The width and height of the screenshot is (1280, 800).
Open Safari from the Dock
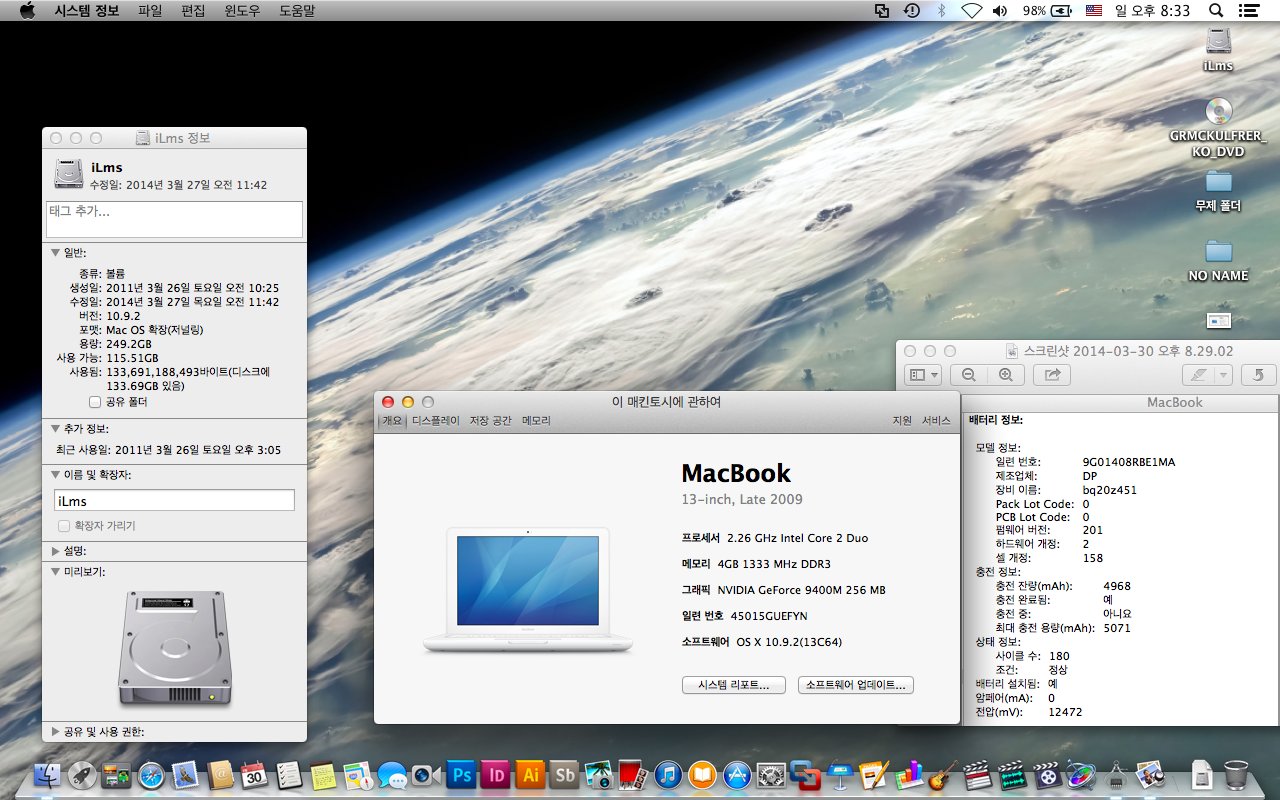pyautogui.click(x=151, y=774)
